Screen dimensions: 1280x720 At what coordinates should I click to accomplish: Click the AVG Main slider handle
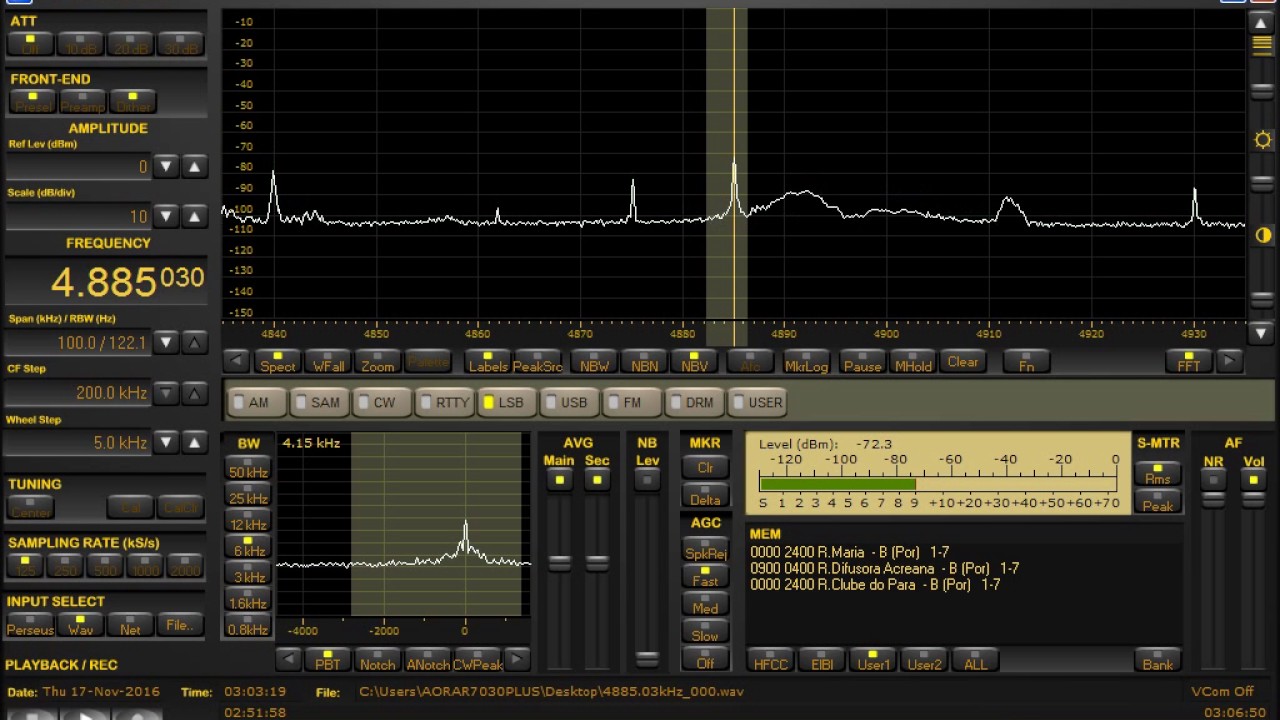click(x=559, y=563)
